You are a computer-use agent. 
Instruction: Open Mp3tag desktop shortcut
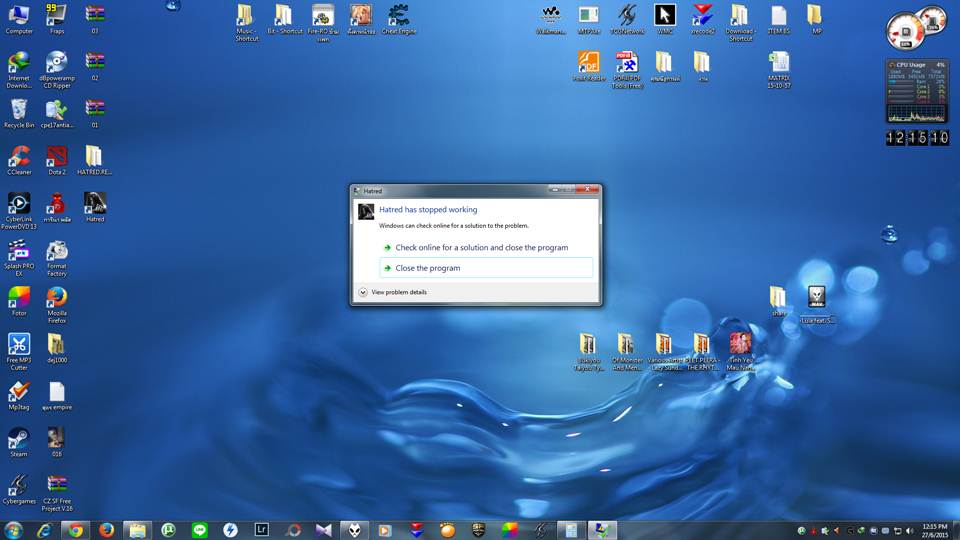tap(19, 396)
